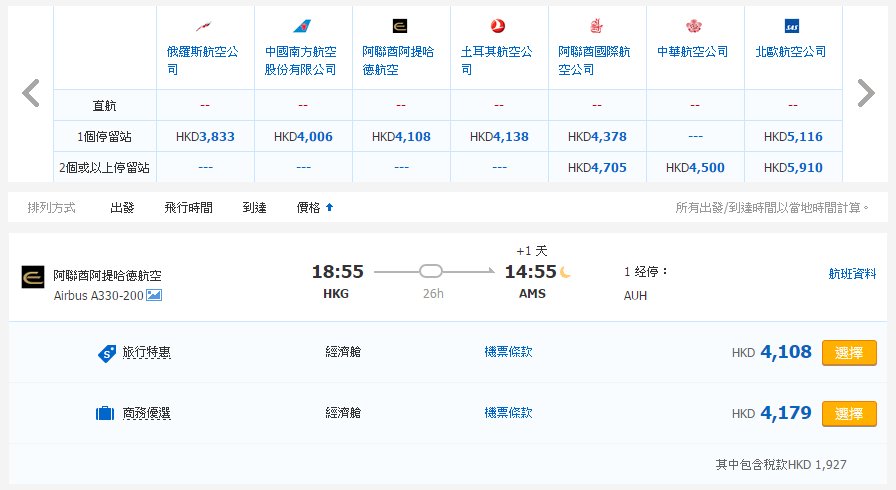896x490 pixels.
Task: Click the stopover marker on flight route line
Action: [x=431, y=271]
